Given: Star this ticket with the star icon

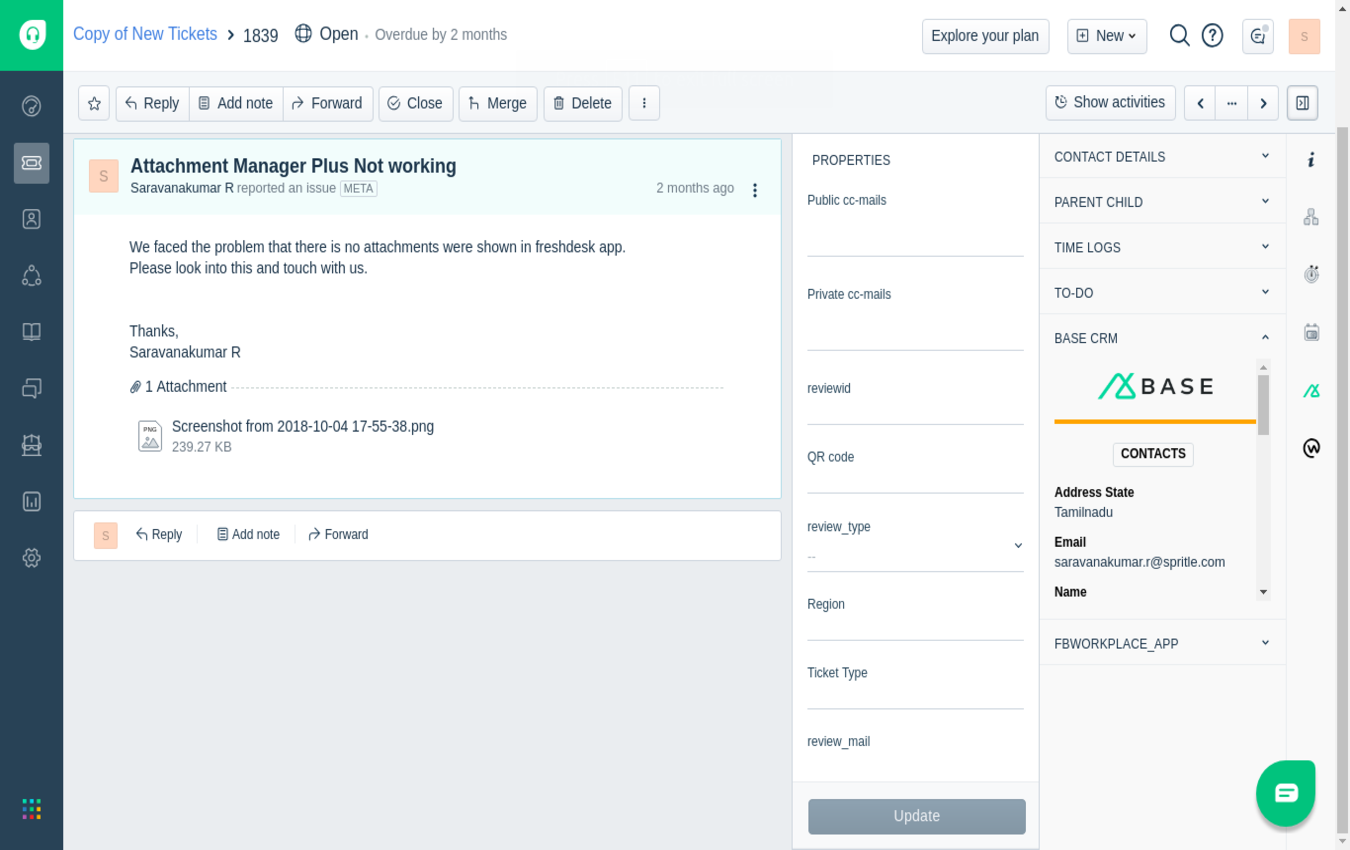Looking at the screenshot, I should click(x=94, y=103).
